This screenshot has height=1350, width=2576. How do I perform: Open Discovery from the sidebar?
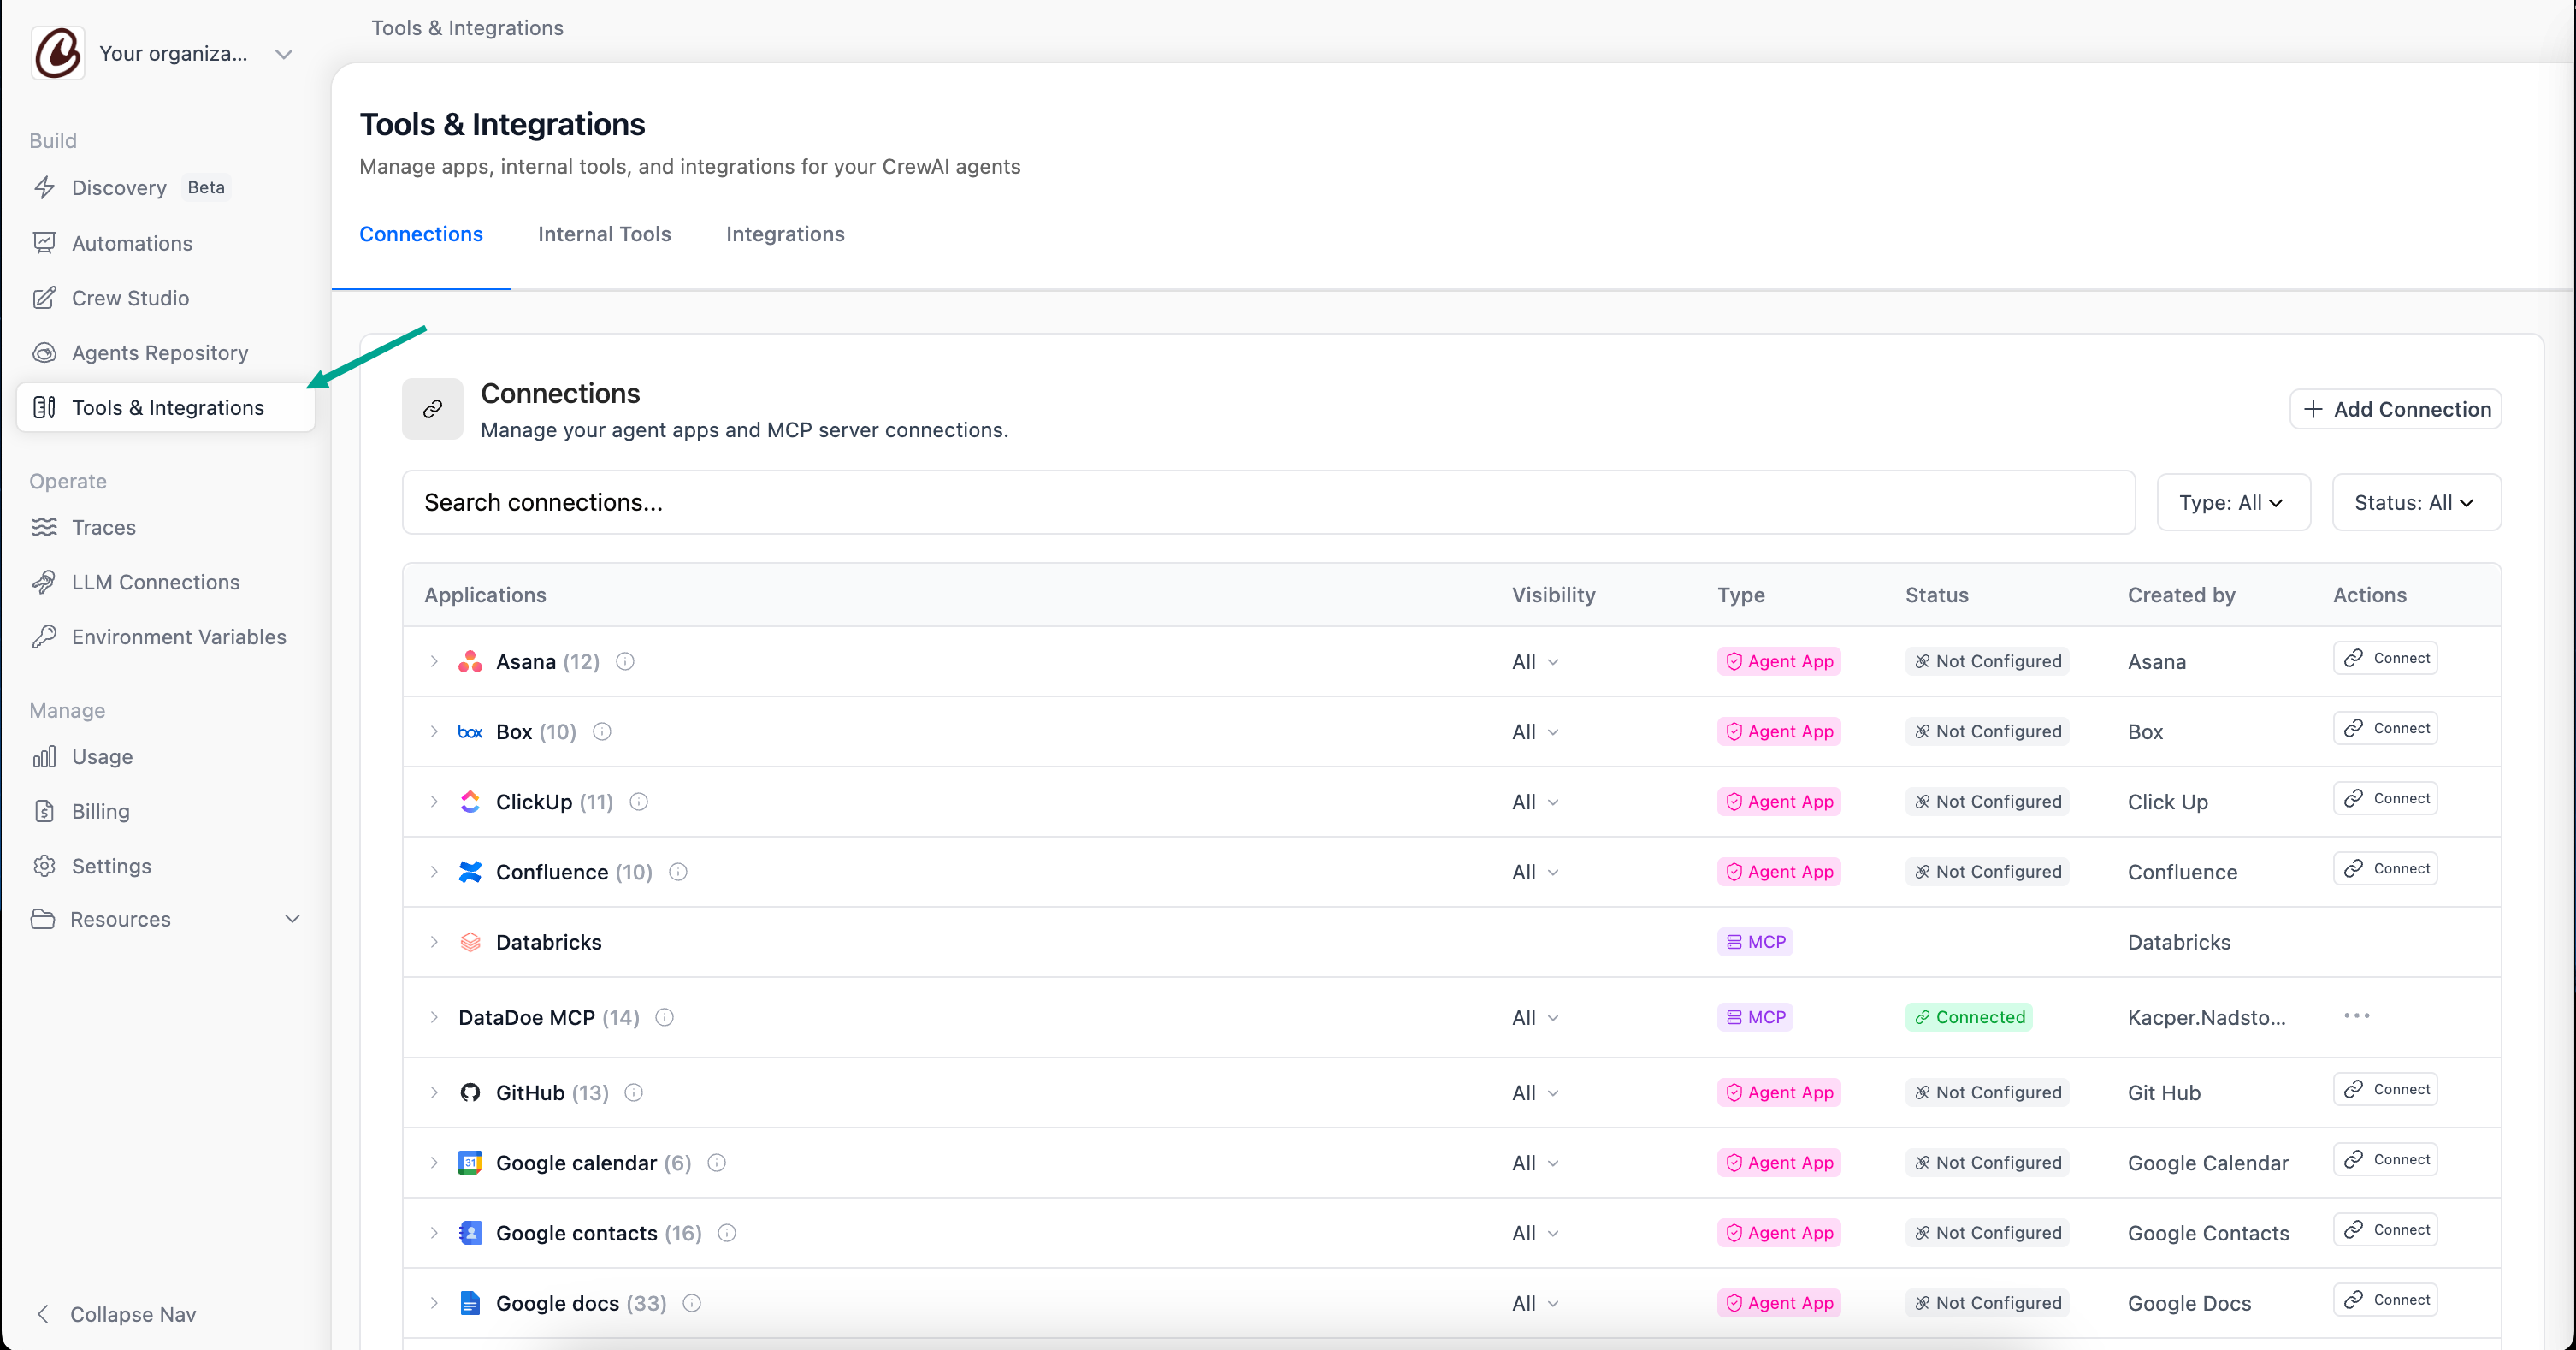[x=119, y=188]
